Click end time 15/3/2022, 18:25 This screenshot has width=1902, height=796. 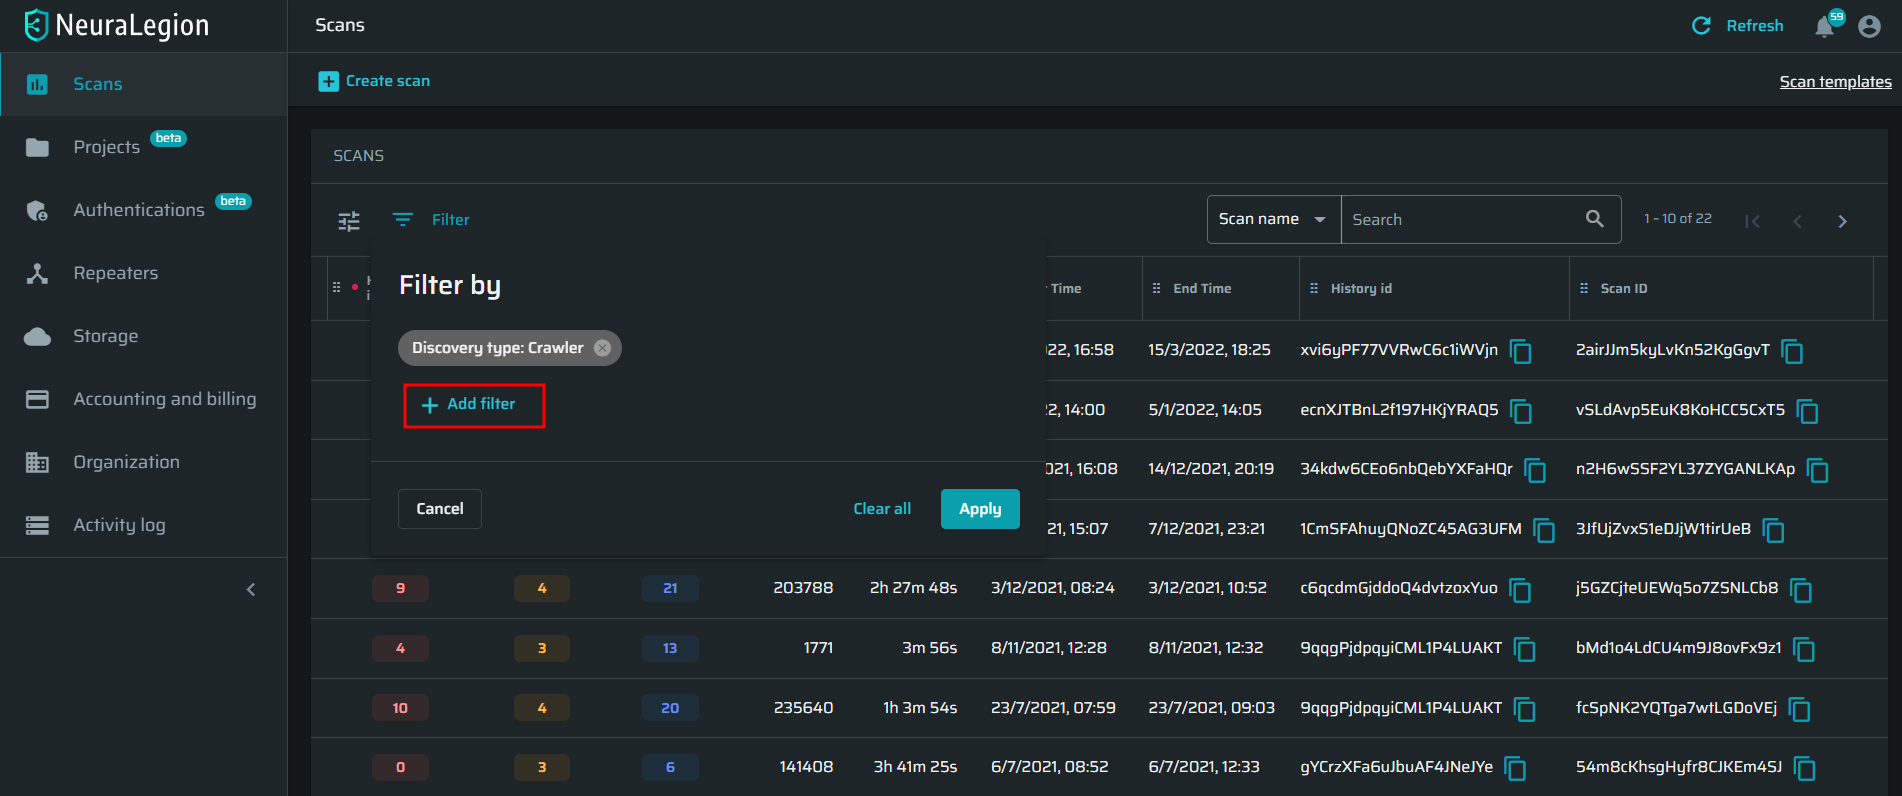[1209, 350]
